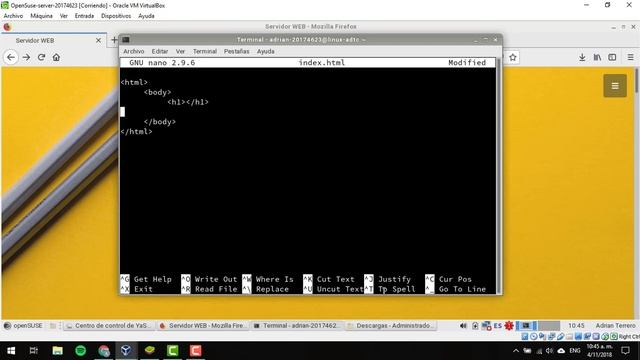
Task: Click the opening <body> tag line
Action: pos(157,92)
